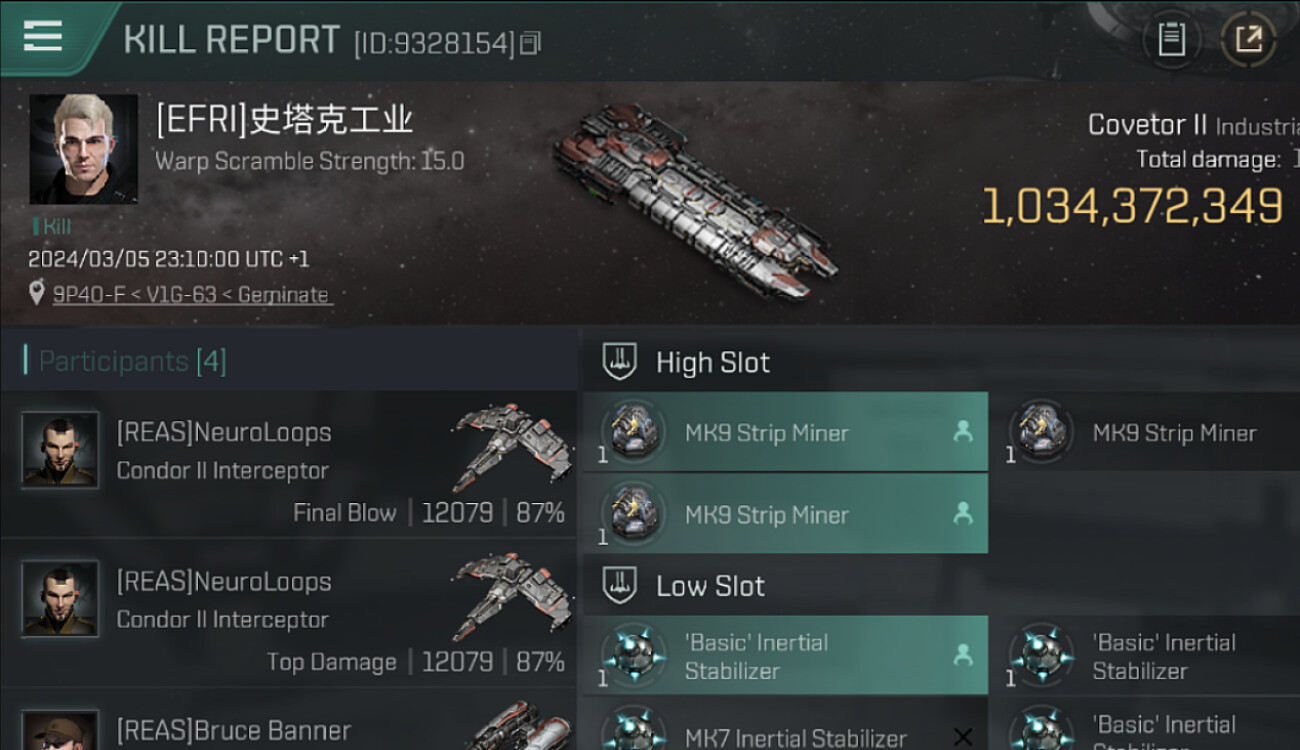Copy the kill report ID
This screenshot has width=1300, height=750.
[x=531, y=43]
